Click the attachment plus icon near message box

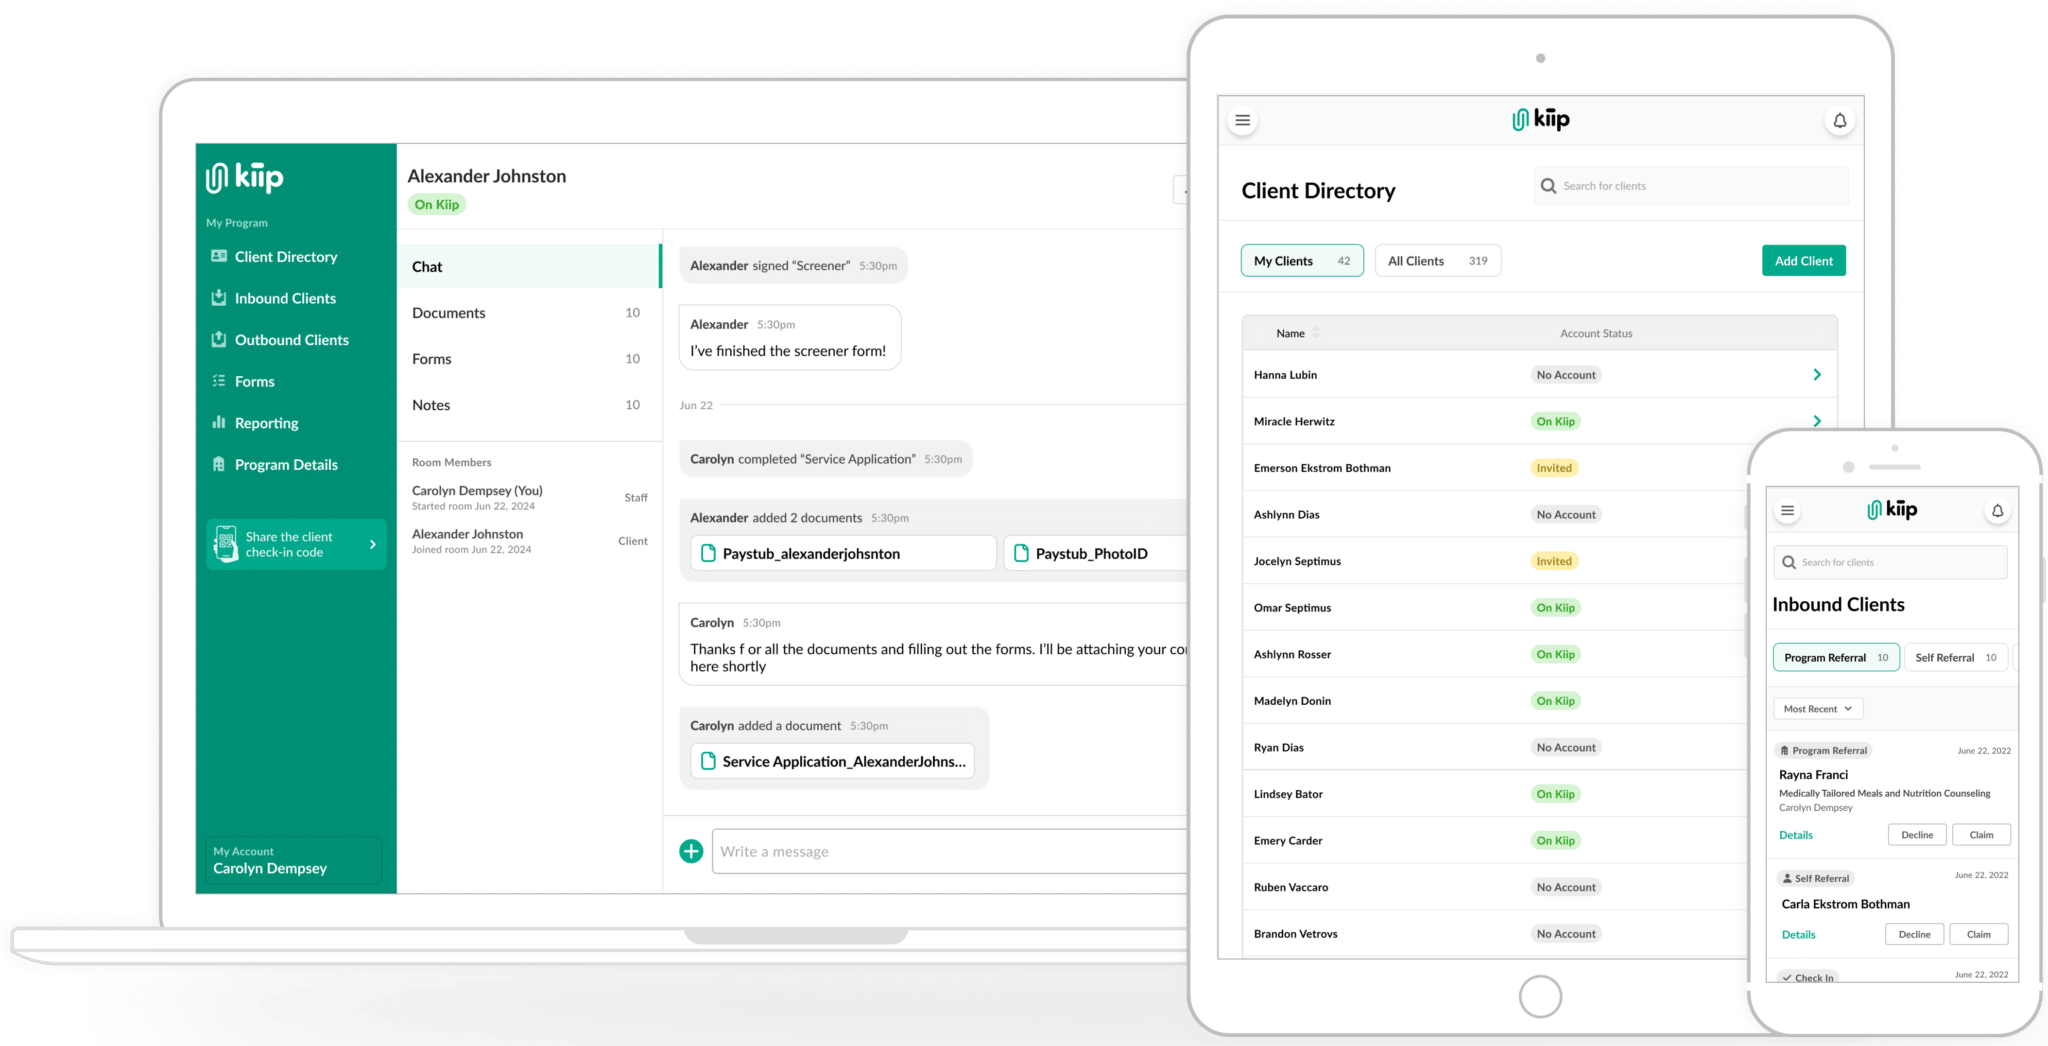point(690,851)
